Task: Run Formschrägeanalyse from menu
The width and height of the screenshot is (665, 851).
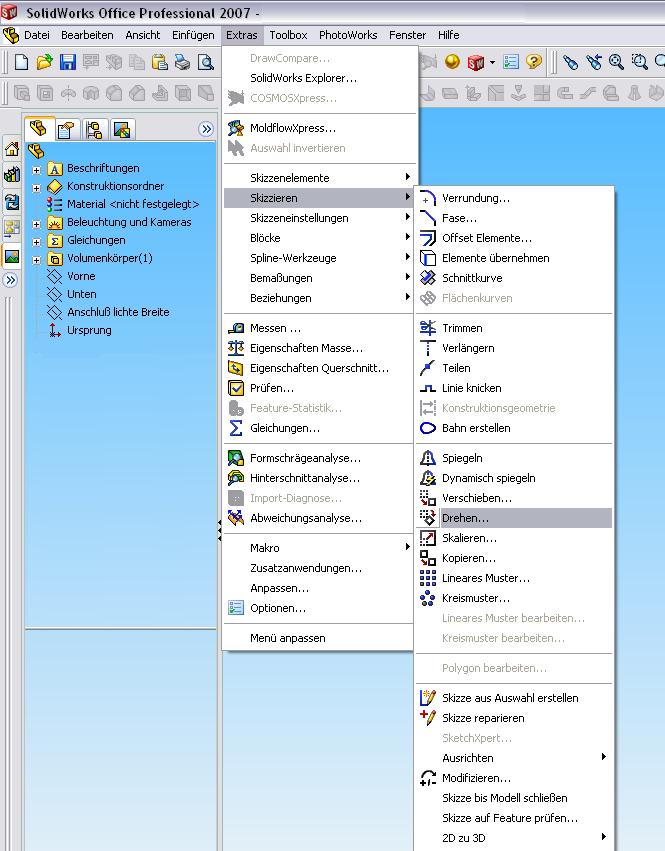Action: click(x=320, y=459)
